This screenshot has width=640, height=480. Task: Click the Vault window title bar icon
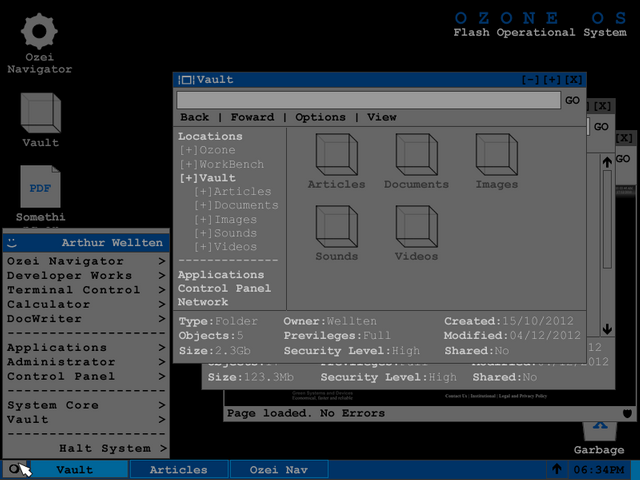(186, 80)
